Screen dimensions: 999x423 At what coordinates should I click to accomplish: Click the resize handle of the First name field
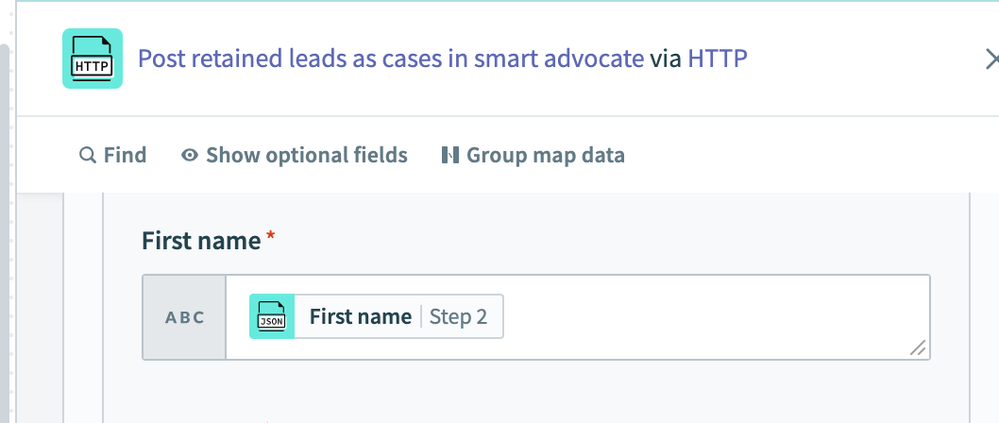coord(917,348)
